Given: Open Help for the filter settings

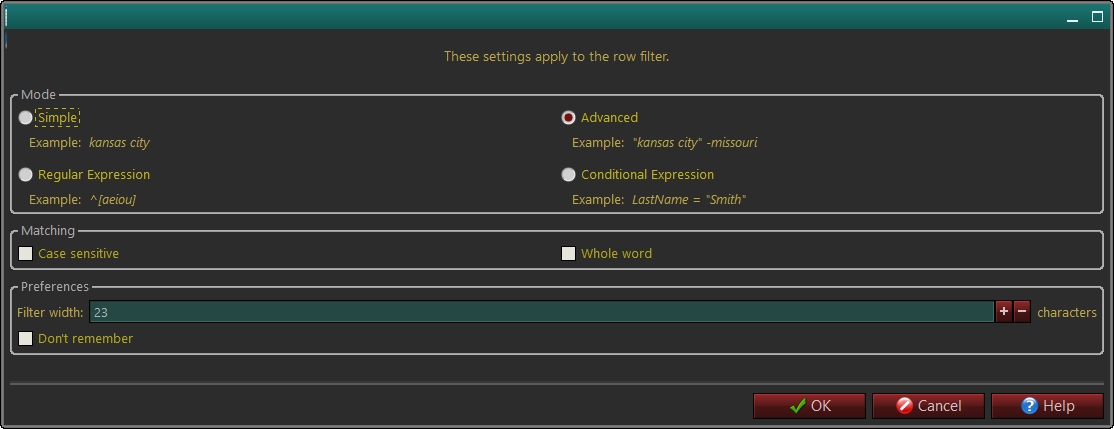Looking at the screenshot, I should coord(1047,406).
